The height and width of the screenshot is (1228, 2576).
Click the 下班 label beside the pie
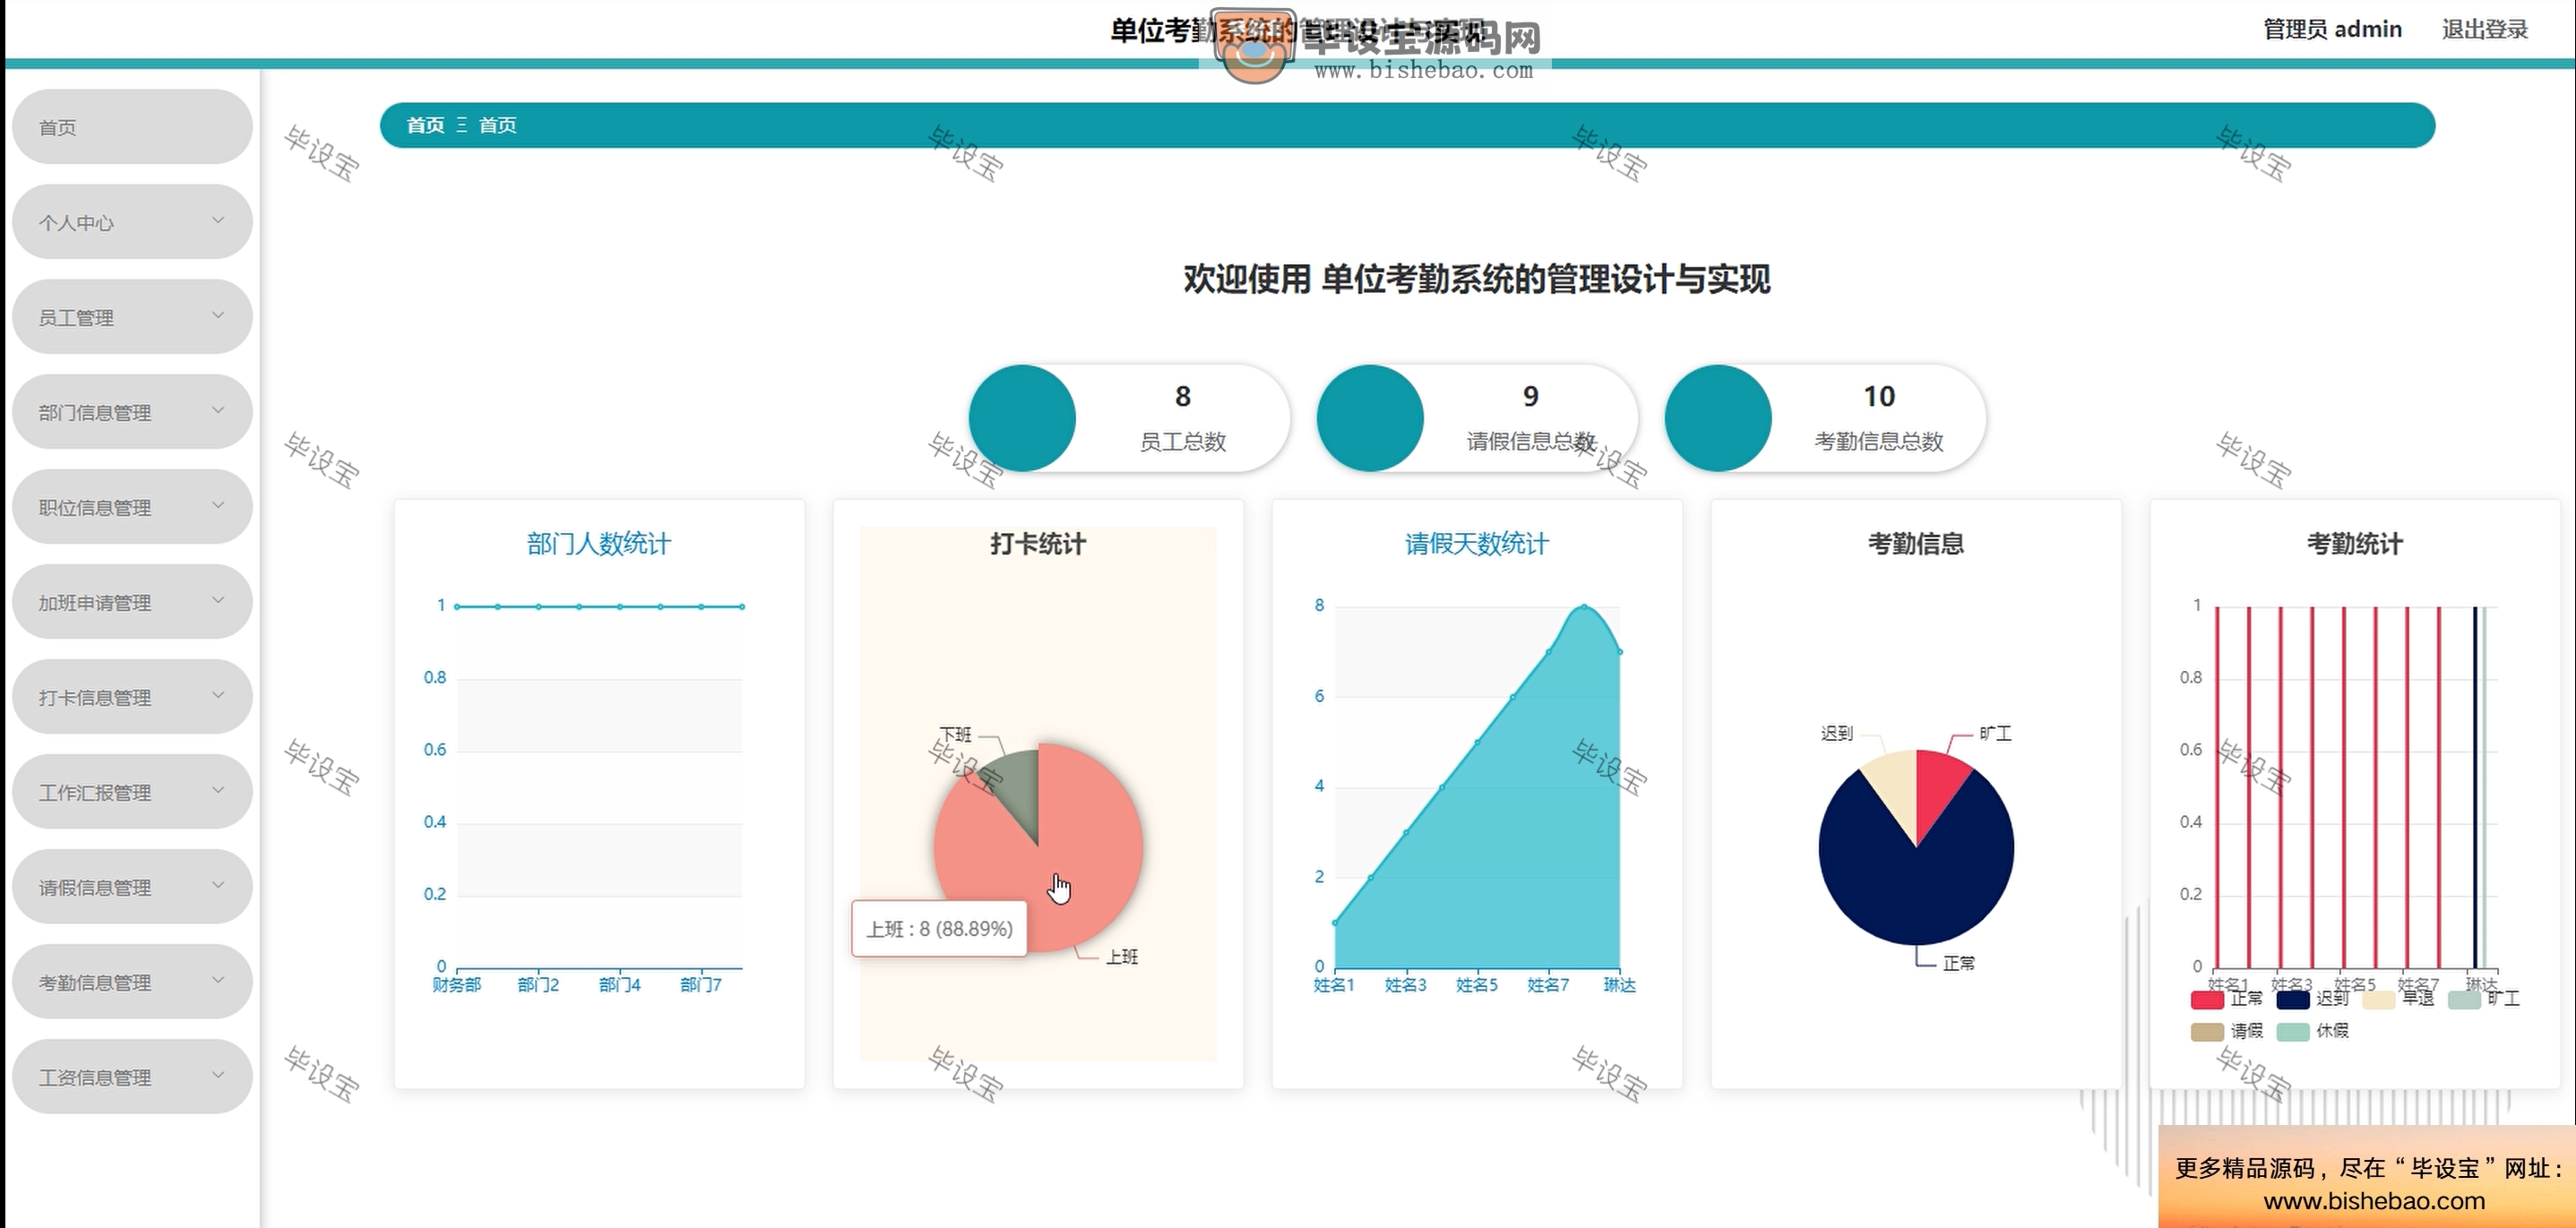955,734
